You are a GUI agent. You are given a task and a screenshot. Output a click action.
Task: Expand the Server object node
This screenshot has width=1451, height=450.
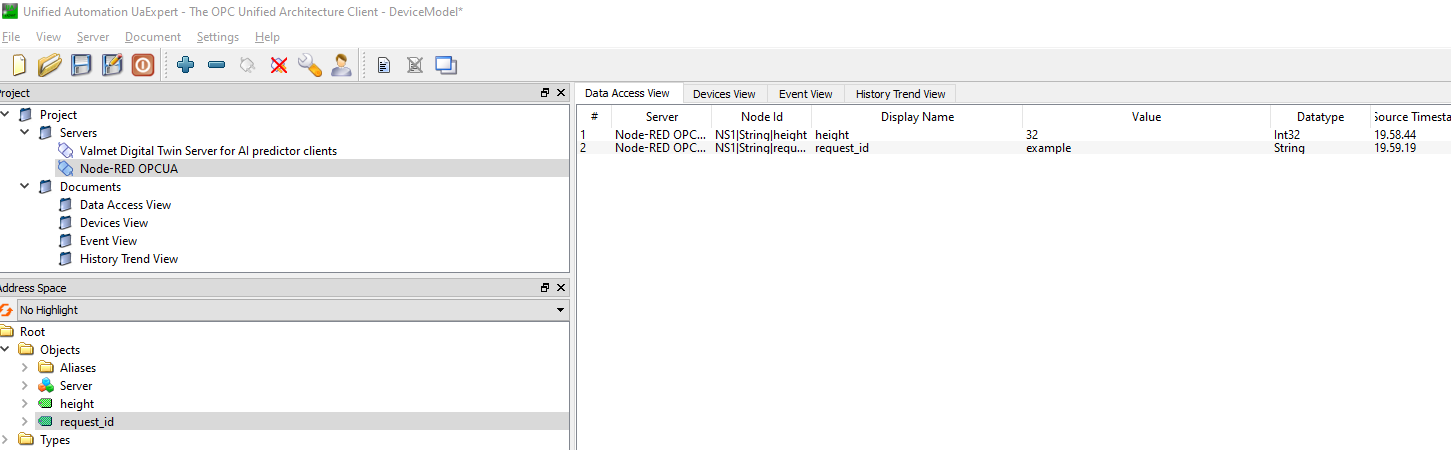(25, 386)
